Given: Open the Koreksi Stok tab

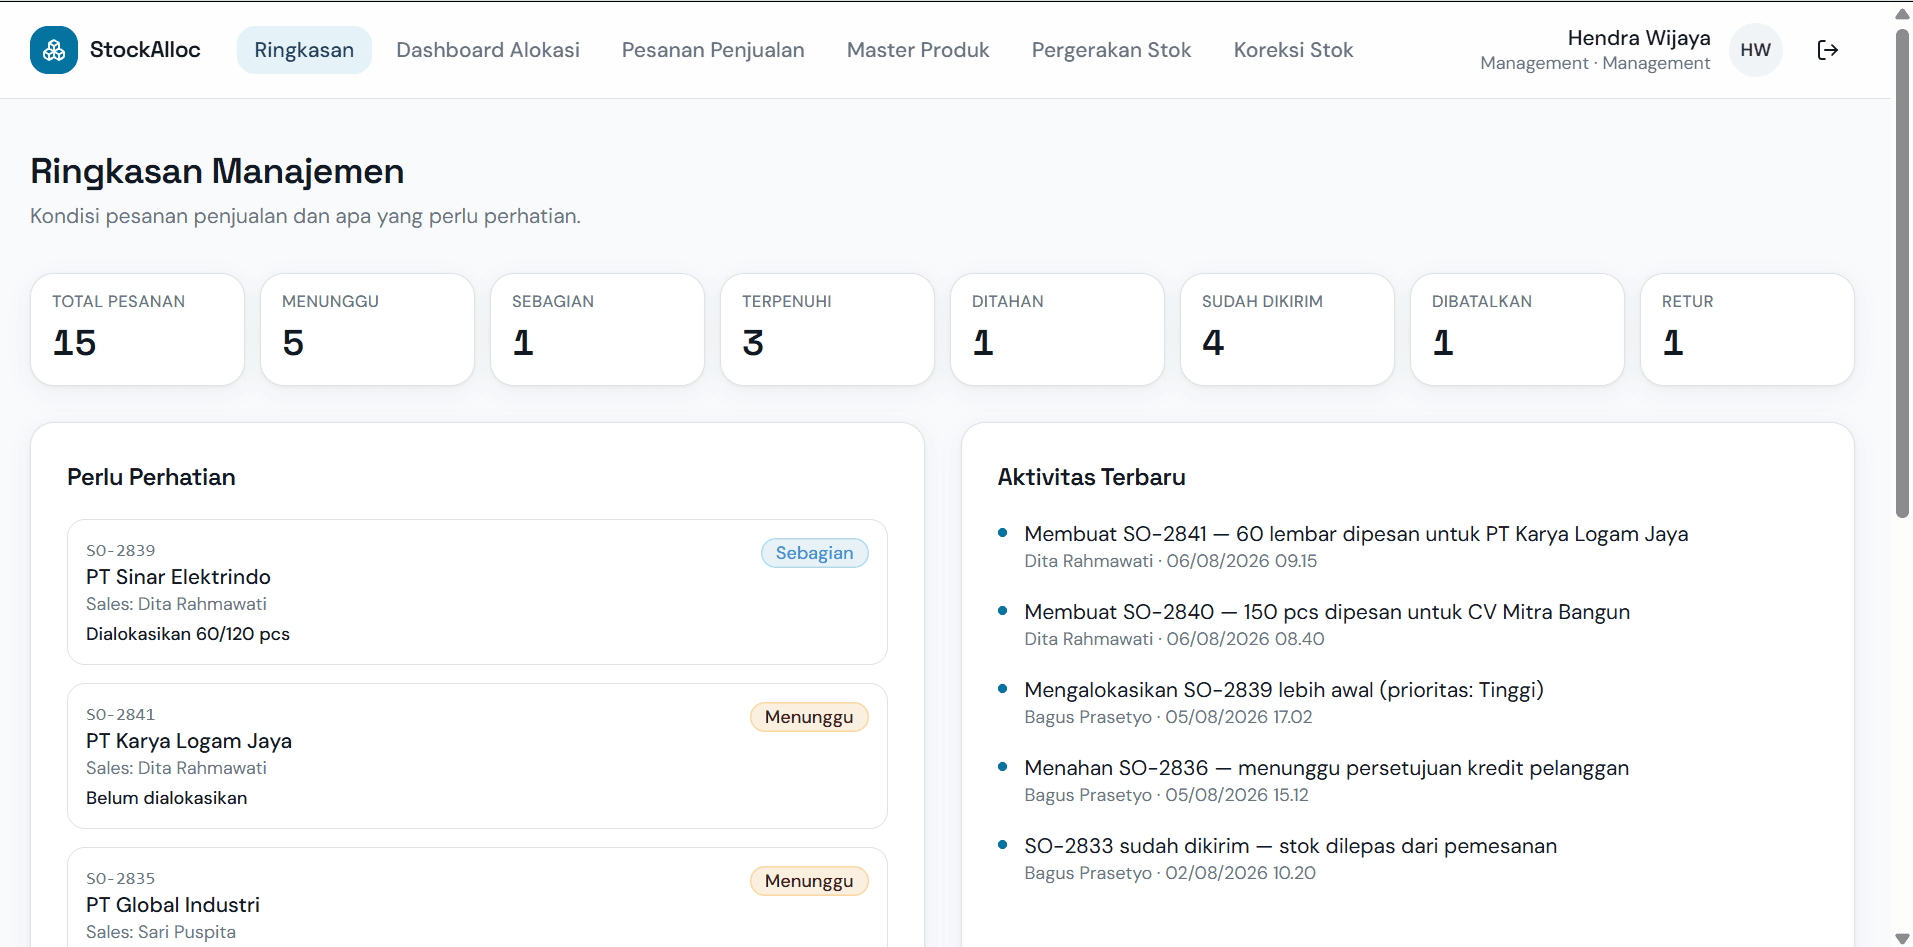Looking at the screenshot, I should (x=1293, y=50).
